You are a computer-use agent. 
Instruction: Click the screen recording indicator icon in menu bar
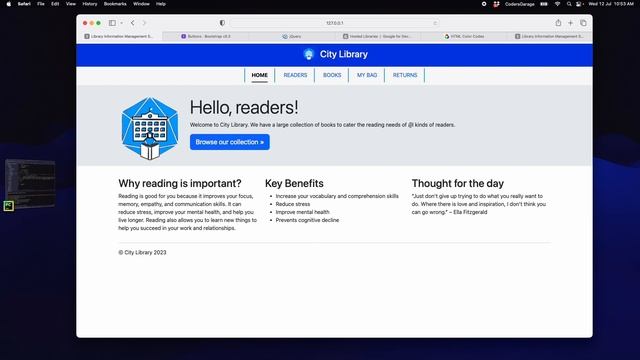pos(484,4)
